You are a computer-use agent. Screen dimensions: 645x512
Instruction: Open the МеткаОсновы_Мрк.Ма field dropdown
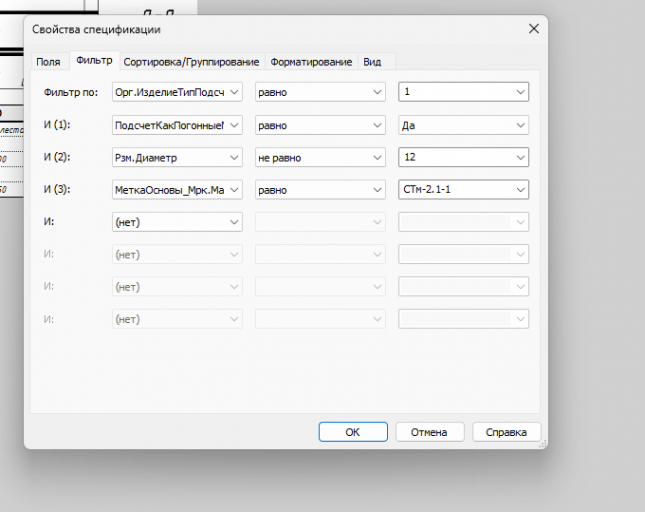(177, 190)
